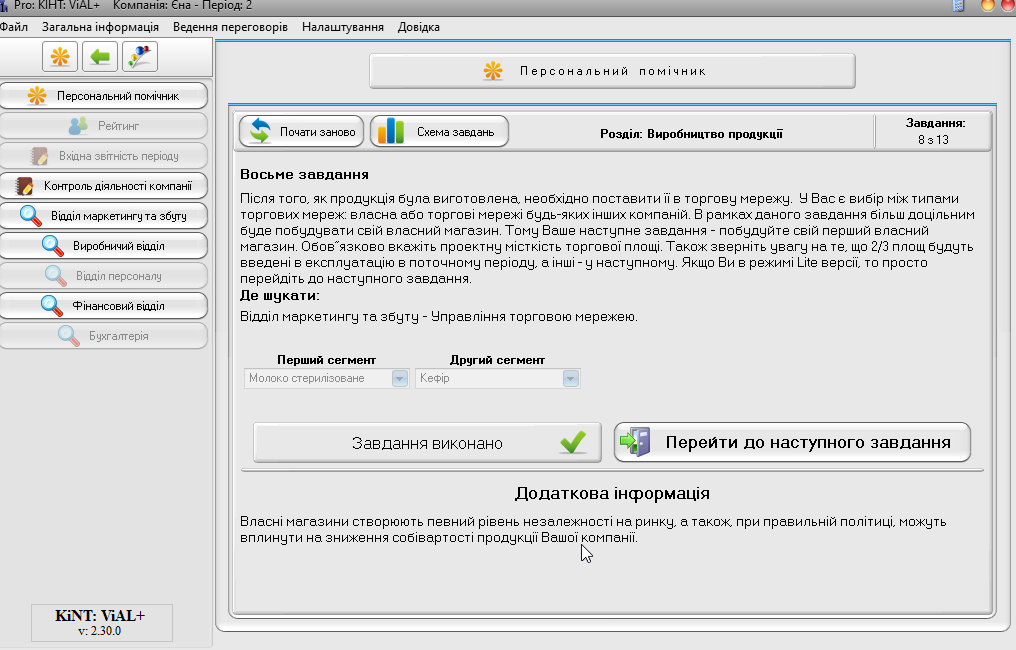The image size is (1016, 650).
Task: Click the window close button
Action: tap(1009, 6)
